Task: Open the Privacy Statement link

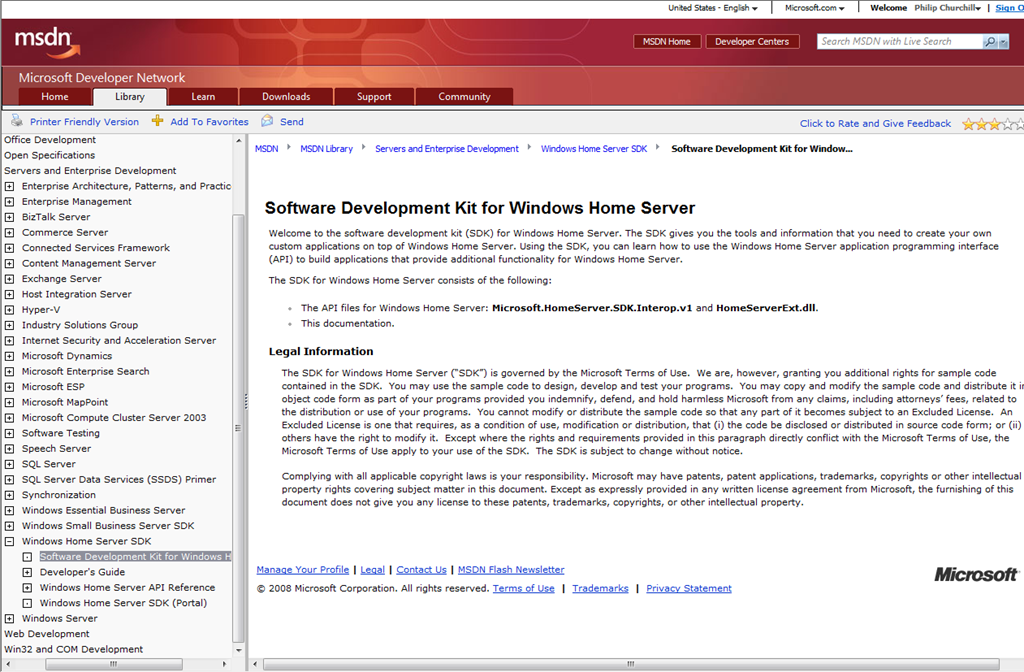Action: click(x=689, y=588)
